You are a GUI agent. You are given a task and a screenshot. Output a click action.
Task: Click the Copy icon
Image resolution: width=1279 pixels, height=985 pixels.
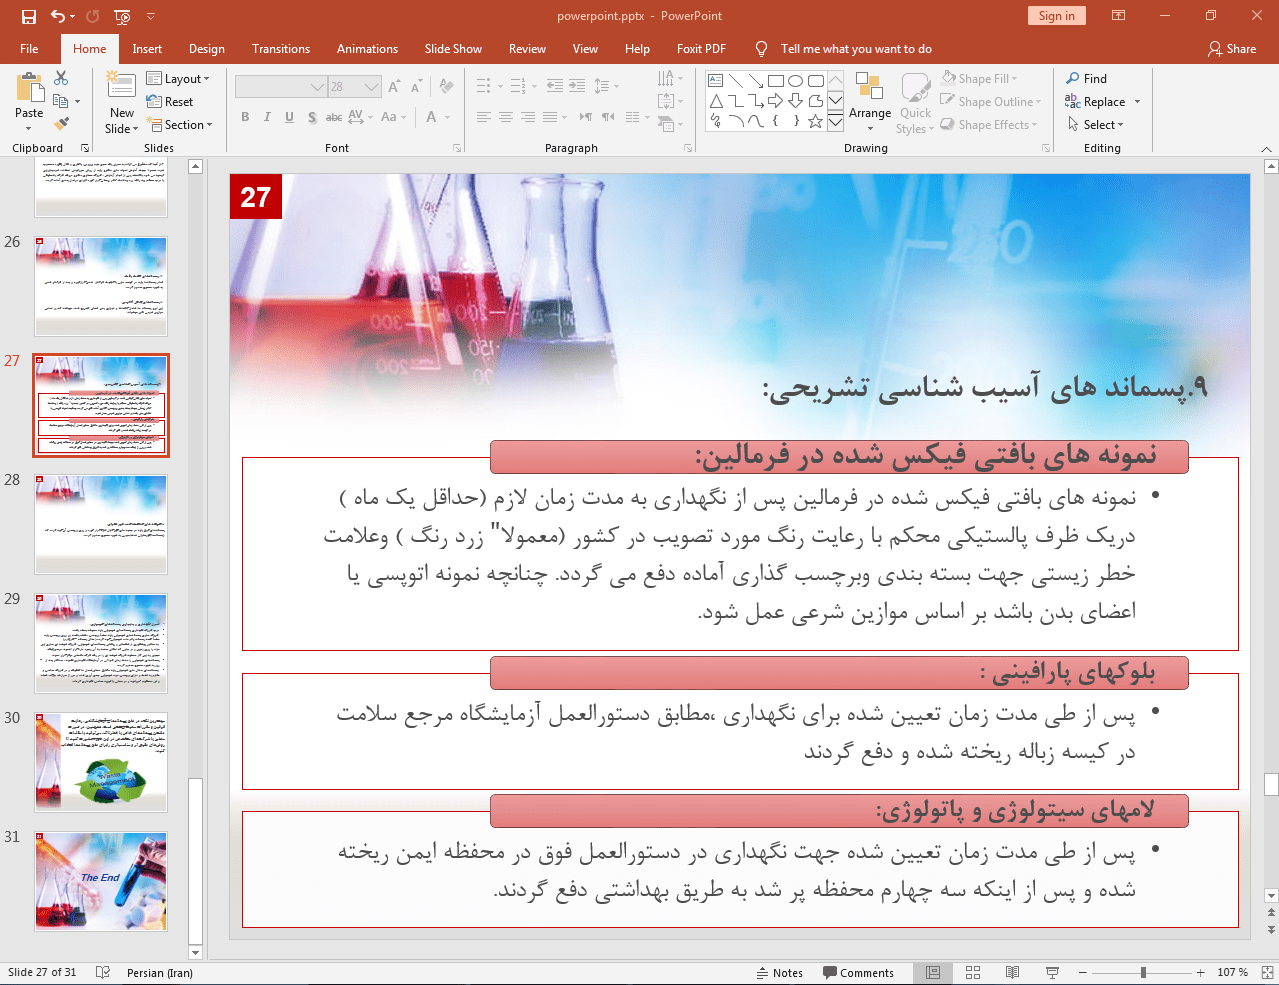pyautogui.click(x=61, y=101)
